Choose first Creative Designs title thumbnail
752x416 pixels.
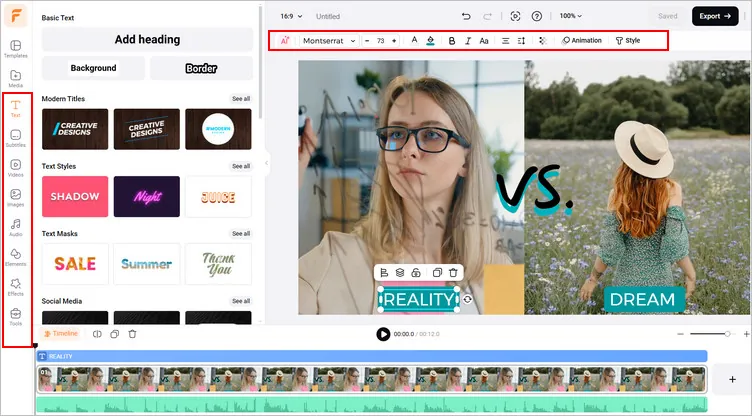point(75,129)
